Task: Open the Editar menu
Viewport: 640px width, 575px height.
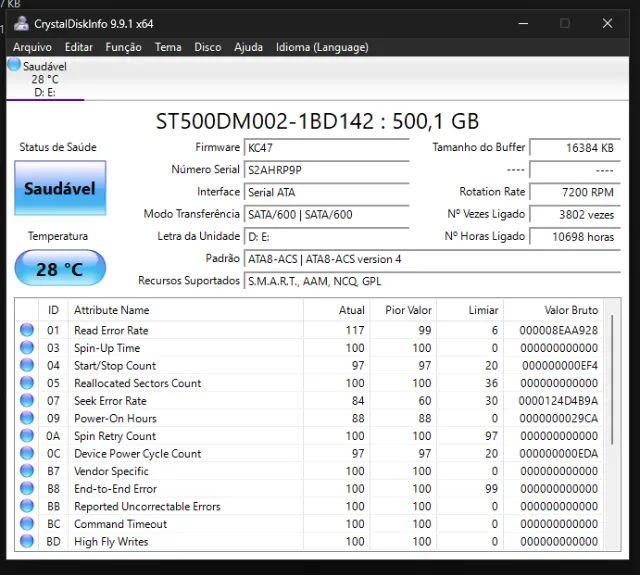Action: (79, 47)
